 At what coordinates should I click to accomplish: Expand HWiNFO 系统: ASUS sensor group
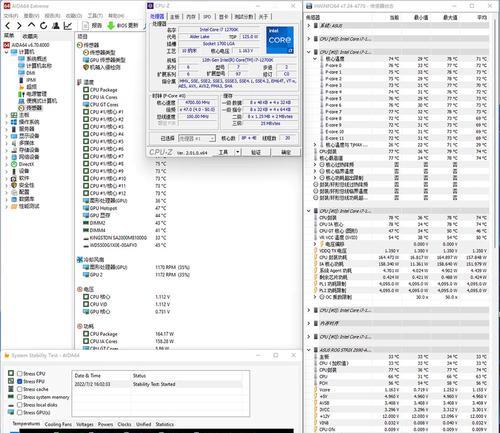coord(309,25)
